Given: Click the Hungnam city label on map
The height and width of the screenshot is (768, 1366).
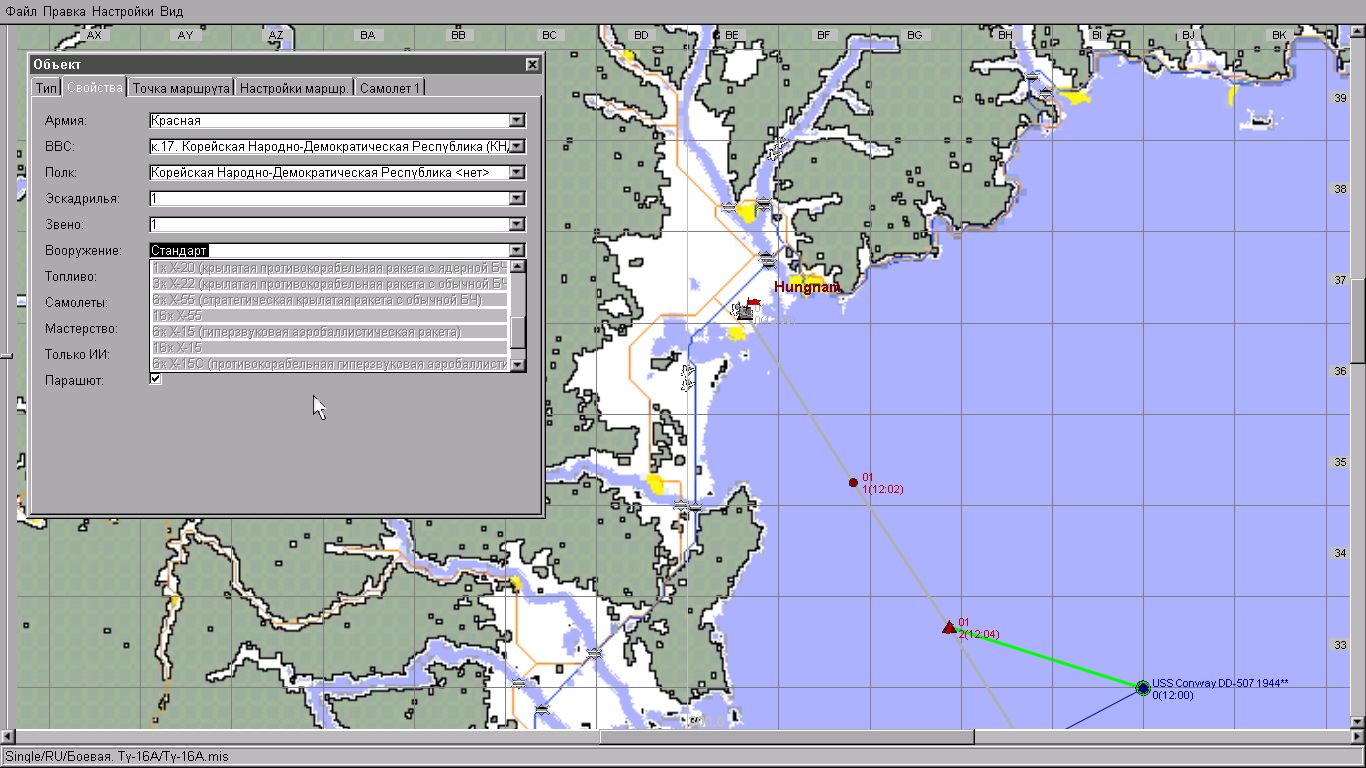Looking at the screenshot, I should pos(806,288).
